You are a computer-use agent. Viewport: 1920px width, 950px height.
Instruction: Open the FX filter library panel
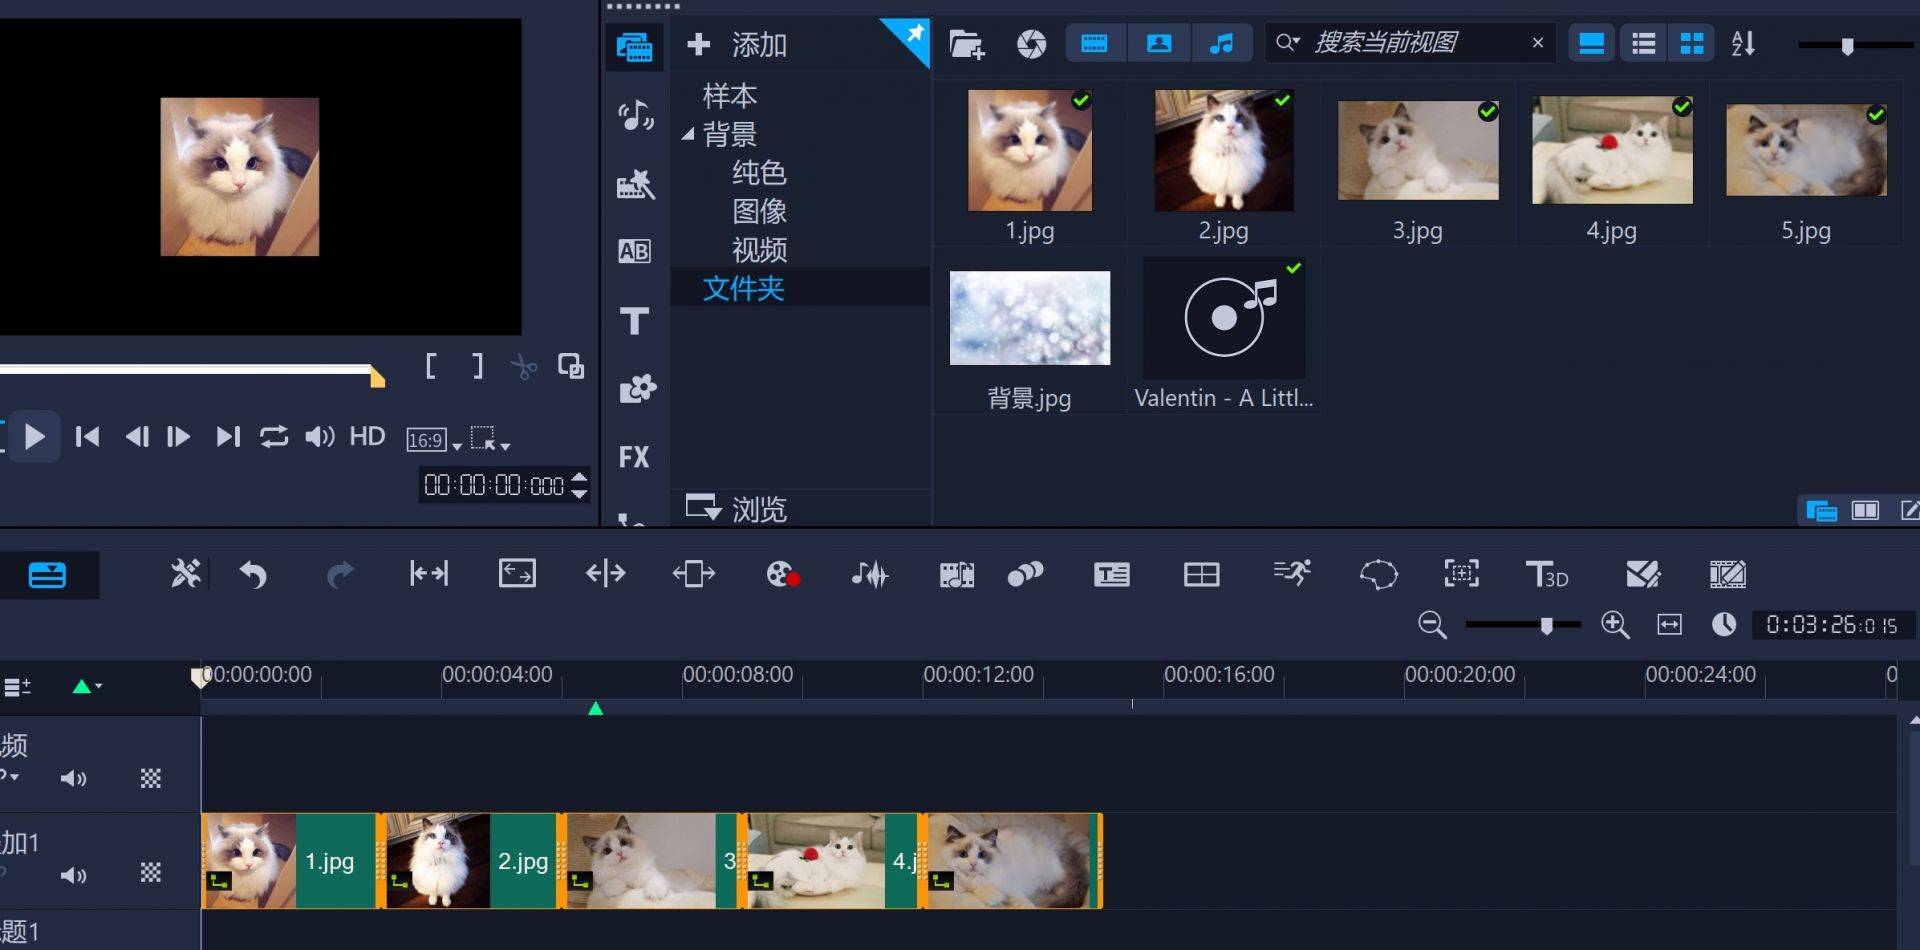(634, 457)
